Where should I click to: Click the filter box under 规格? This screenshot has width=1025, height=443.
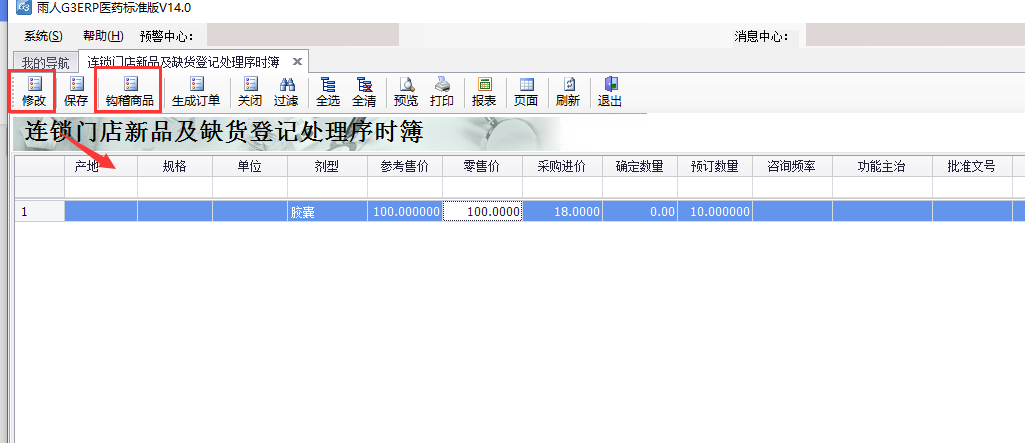(175, 188)
